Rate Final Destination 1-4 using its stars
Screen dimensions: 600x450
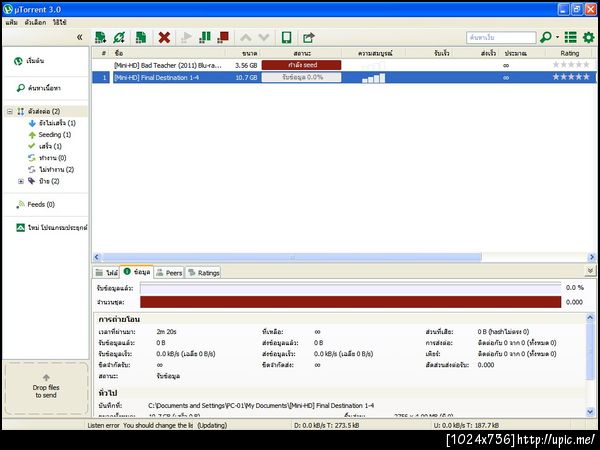click(571, 77)
